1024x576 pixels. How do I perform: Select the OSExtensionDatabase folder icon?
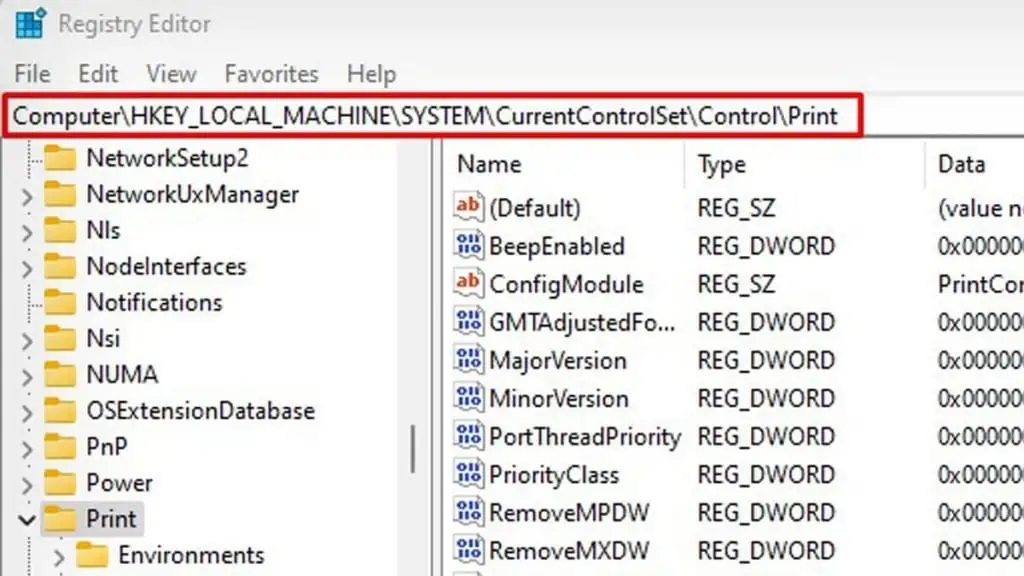60,411
